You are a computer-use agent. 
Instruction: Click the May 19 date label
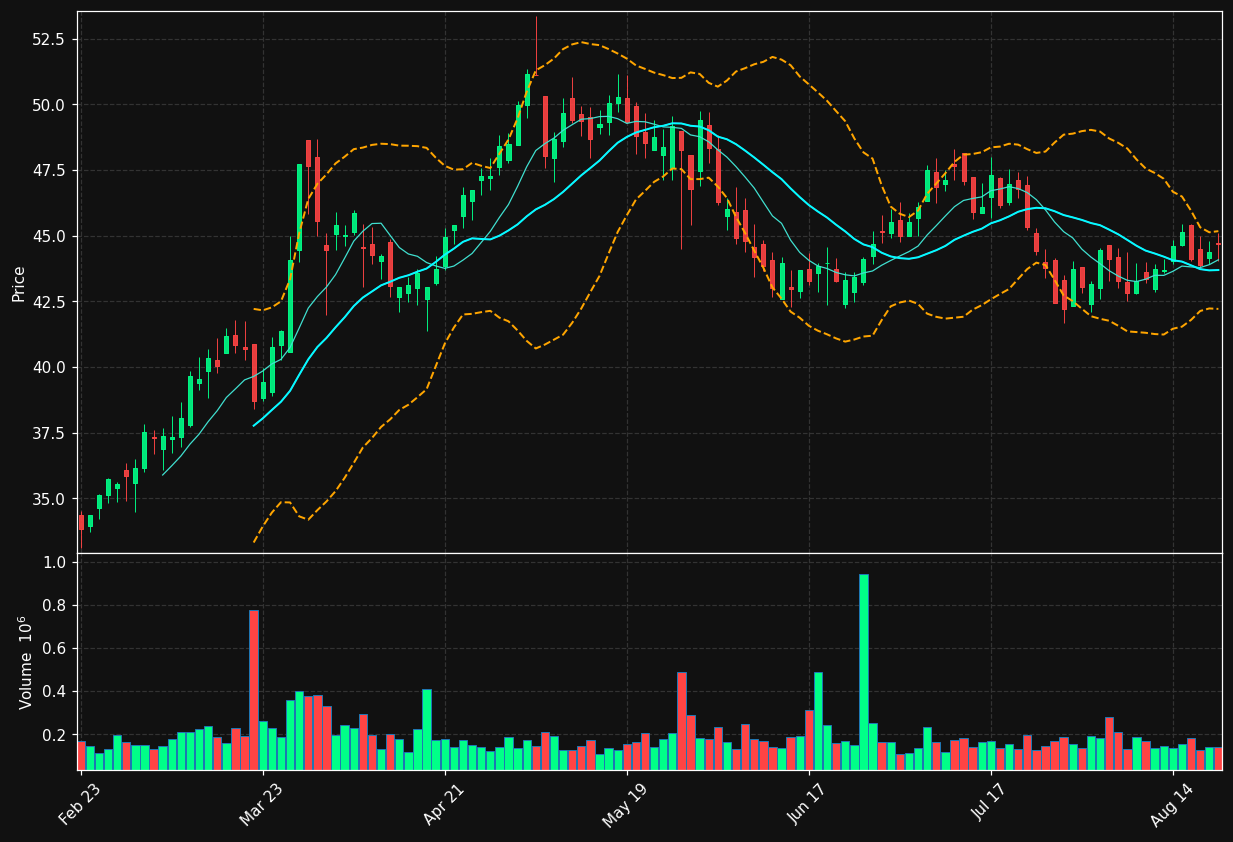625,805
